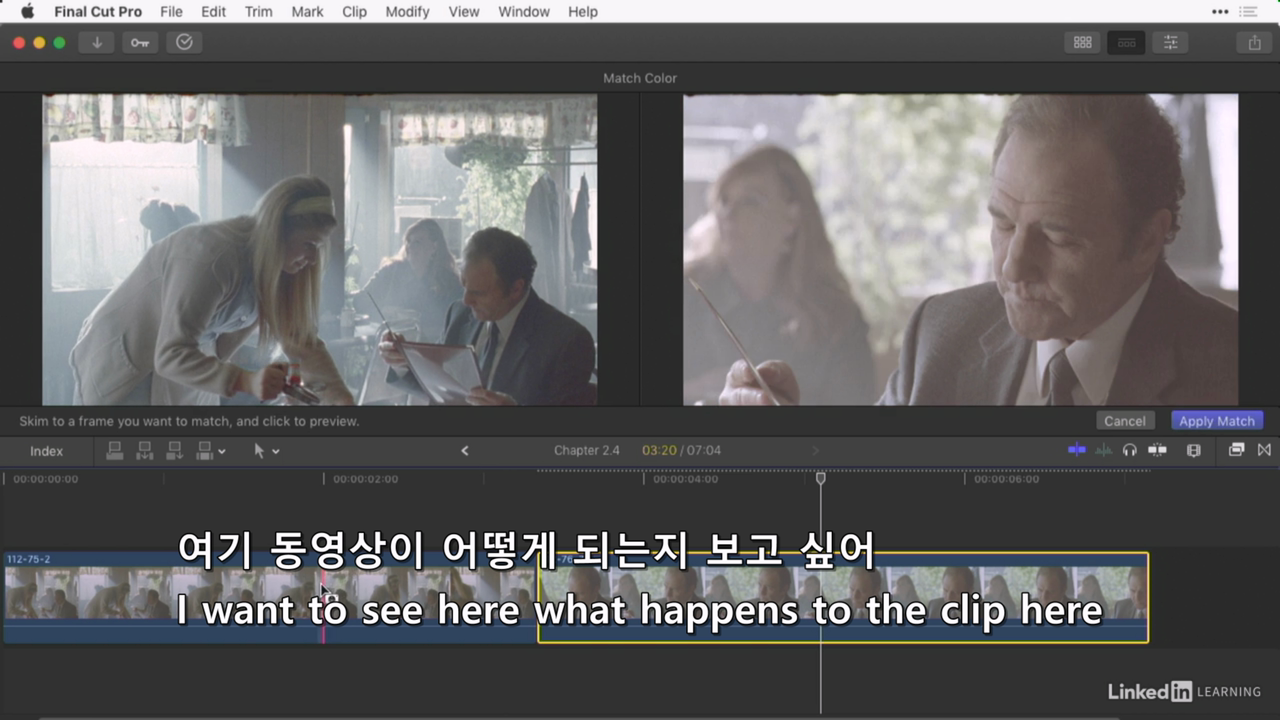Open the View menu
This screenshot has width=1280, height=720.
tap(464, 12)
